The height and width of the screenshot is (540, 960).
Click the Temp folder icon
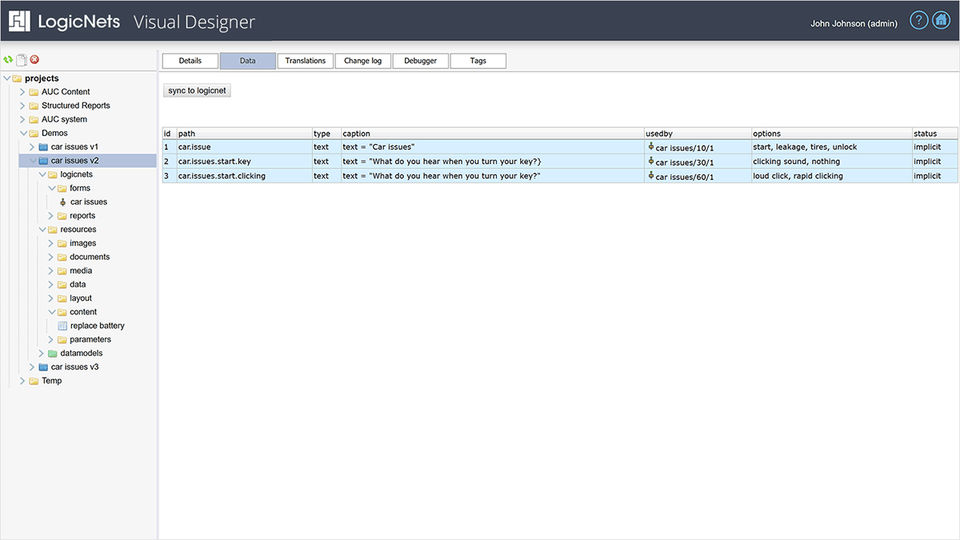click(34, 381)
